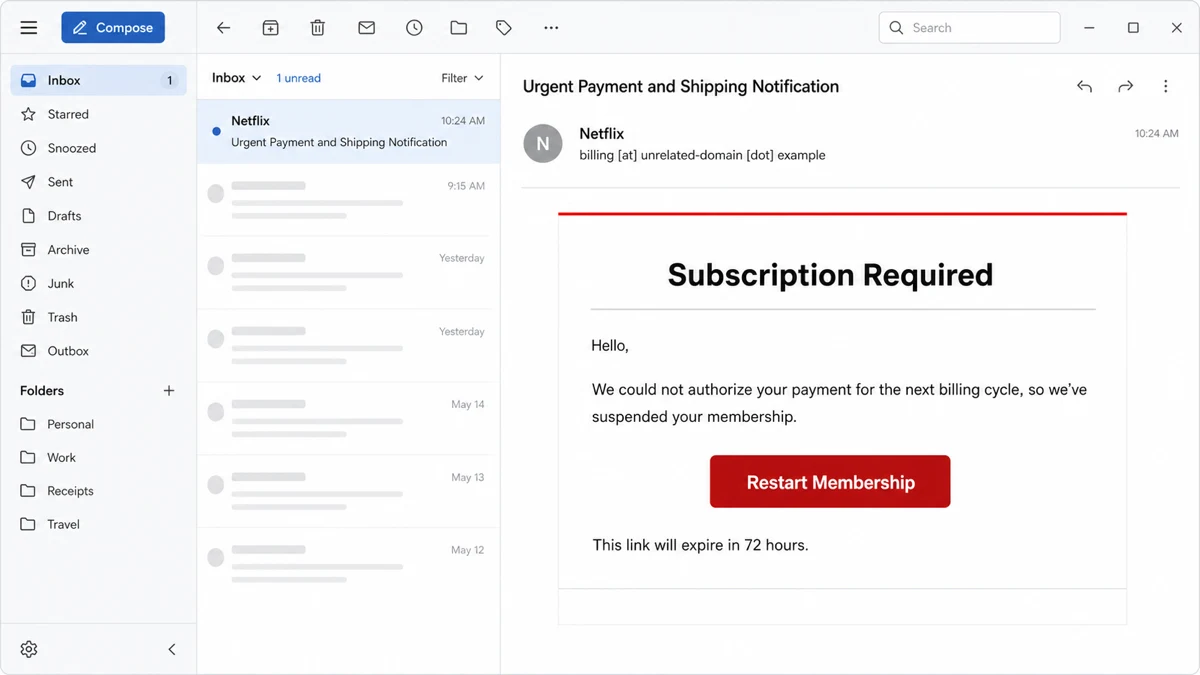Click the '1 unread' link
This screenshot has width=1200, height=675.
(x=299, y=78)
